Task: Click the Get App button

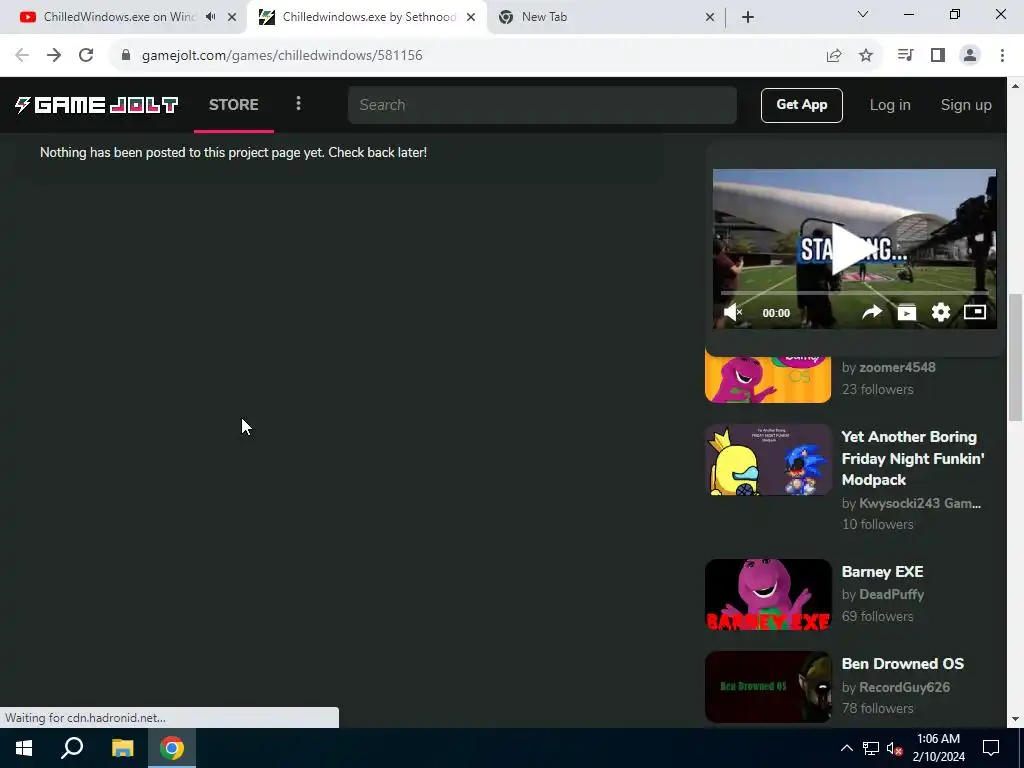Action: click(x=801, y=105)
